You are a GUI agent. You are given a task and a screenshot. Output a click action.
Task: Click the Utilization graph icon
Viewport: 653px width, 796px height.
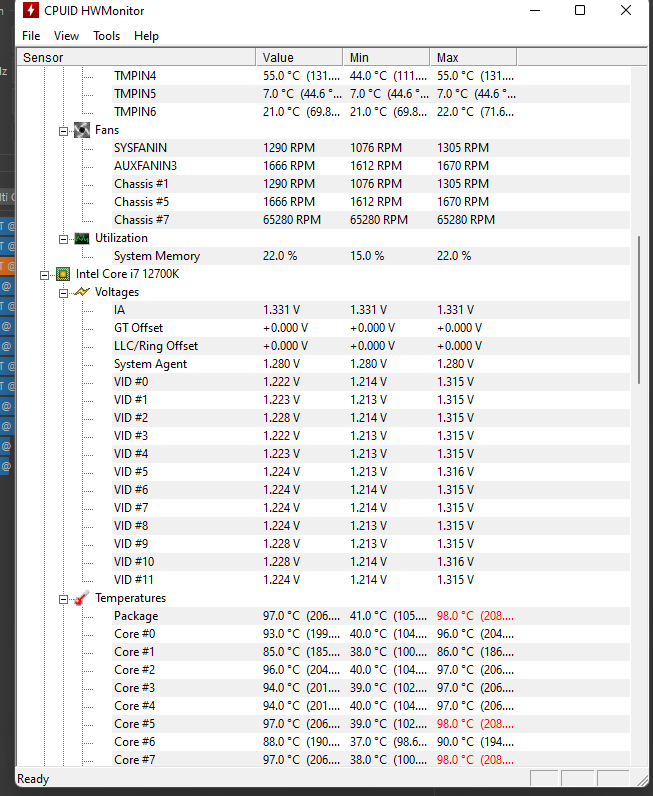click(x=82, y=238)
